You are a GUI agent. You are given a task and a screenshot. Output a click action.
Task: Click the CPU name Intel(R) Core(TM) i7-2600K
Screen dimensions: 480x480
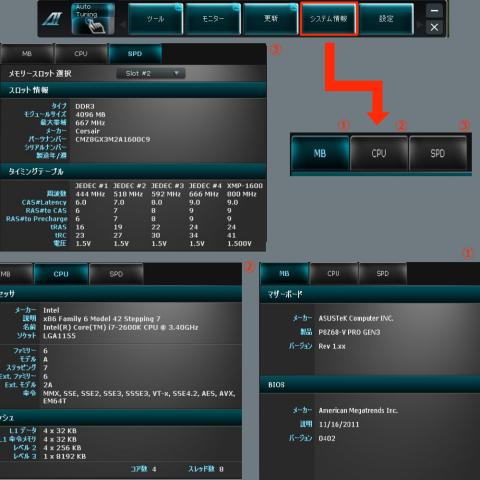[121, 327]
